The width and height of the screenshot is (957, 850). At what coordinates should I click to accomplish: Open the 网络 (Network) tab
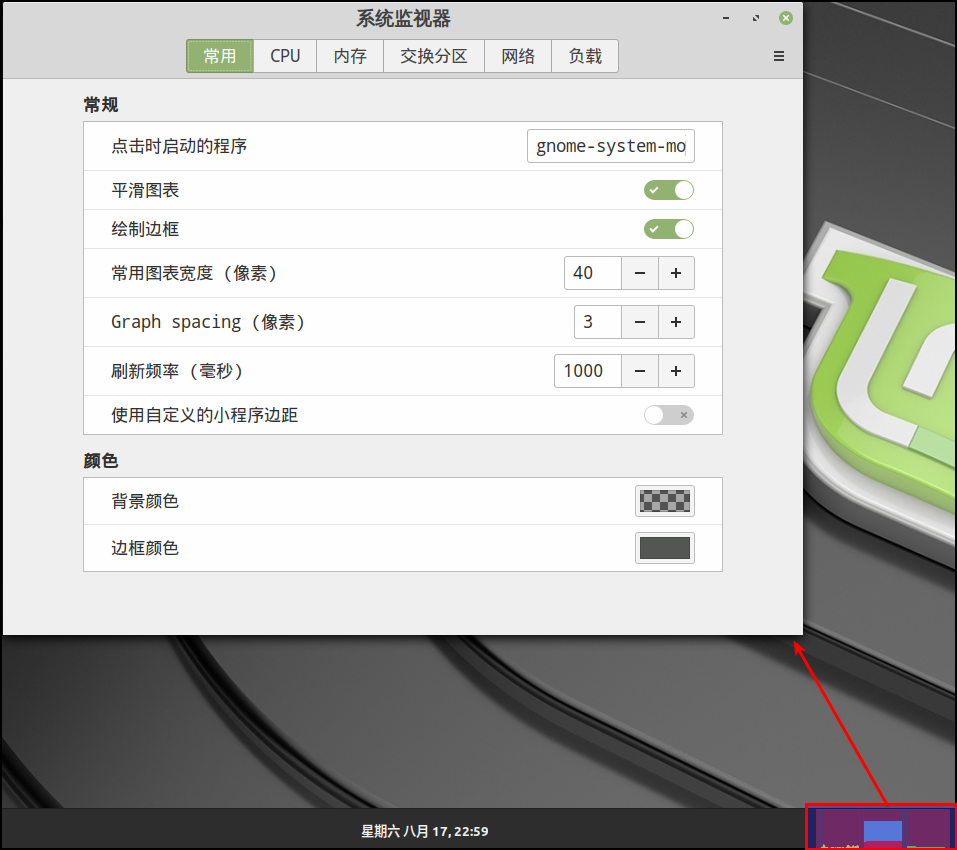click(518, 56)
